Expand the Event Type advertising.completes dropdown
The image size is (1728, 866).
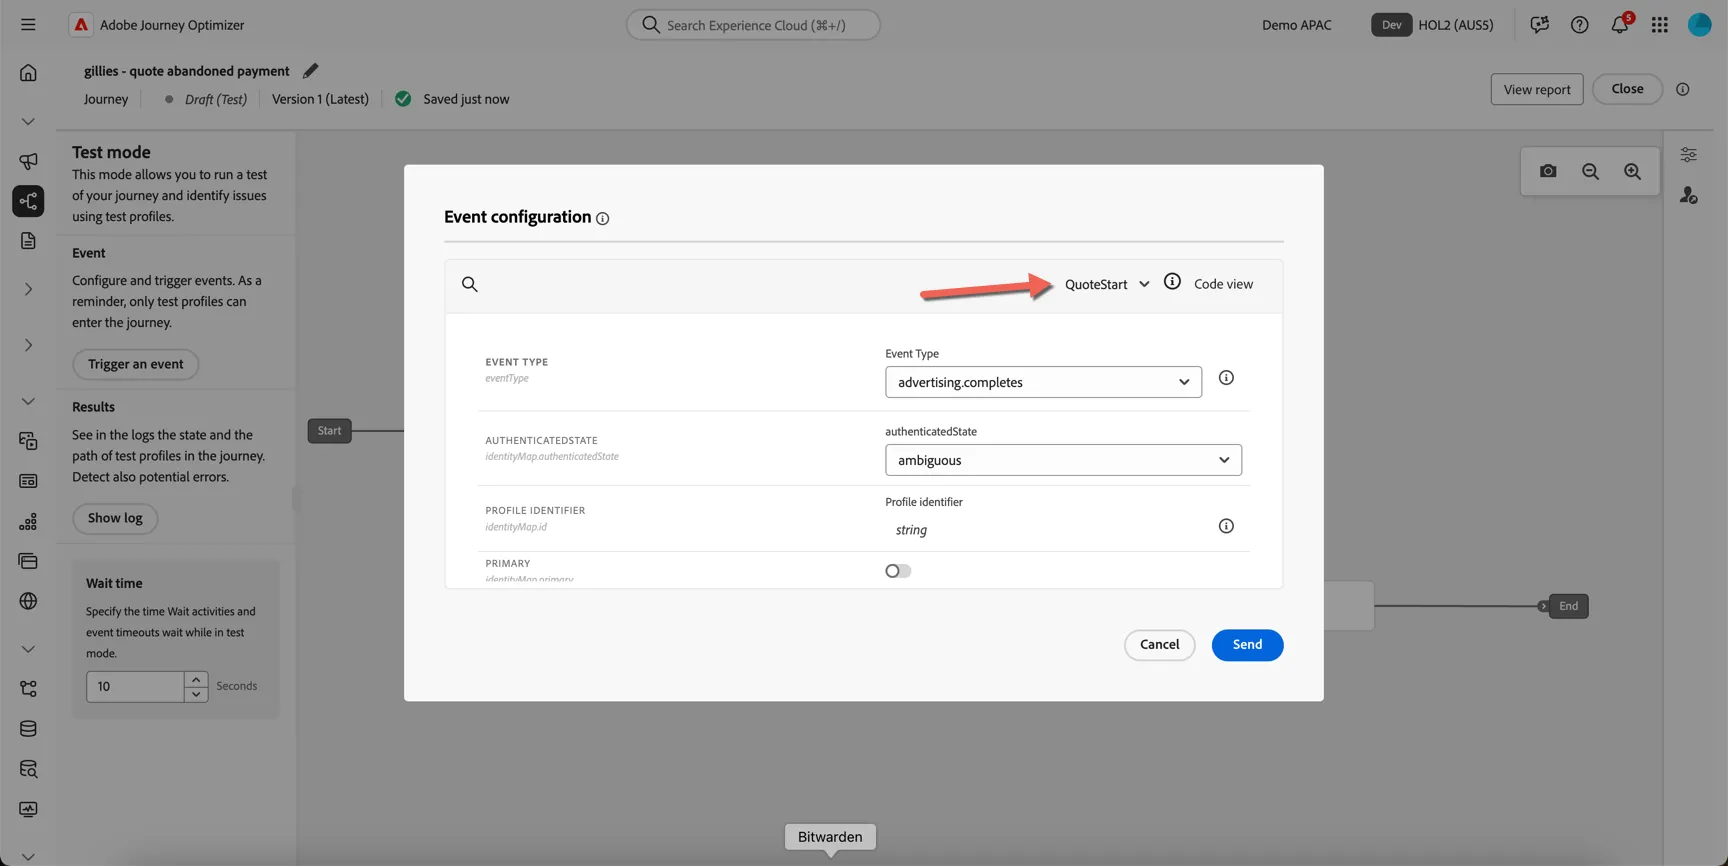point(1043,382)
